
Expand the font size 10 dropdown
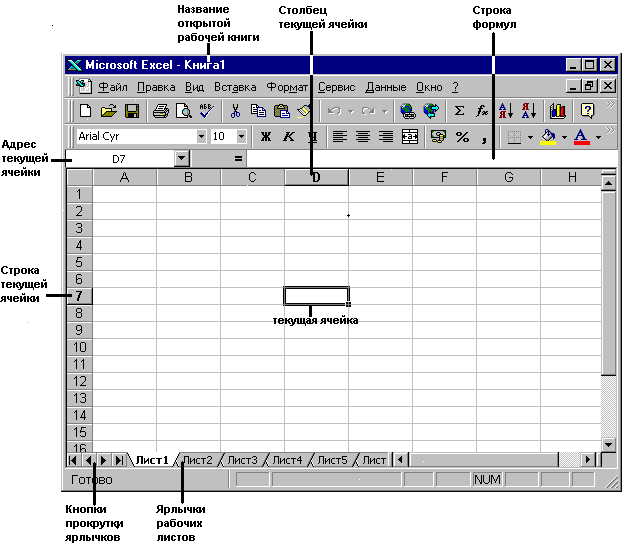[241, 137]
